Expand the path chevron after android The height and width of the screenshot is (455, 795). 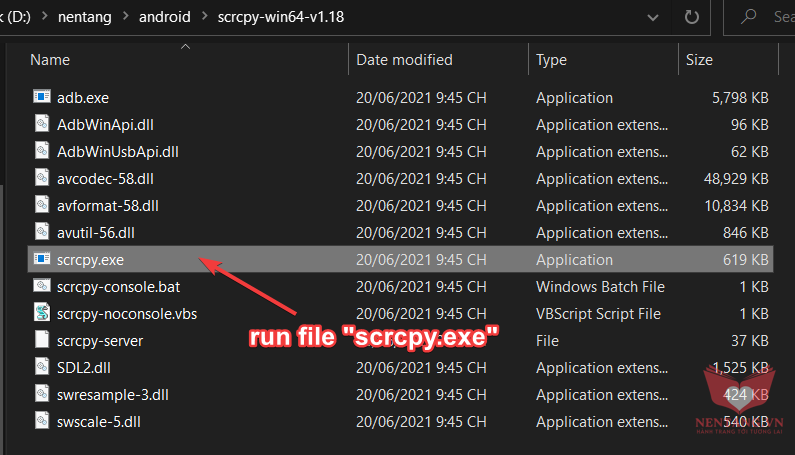(200, 17)
